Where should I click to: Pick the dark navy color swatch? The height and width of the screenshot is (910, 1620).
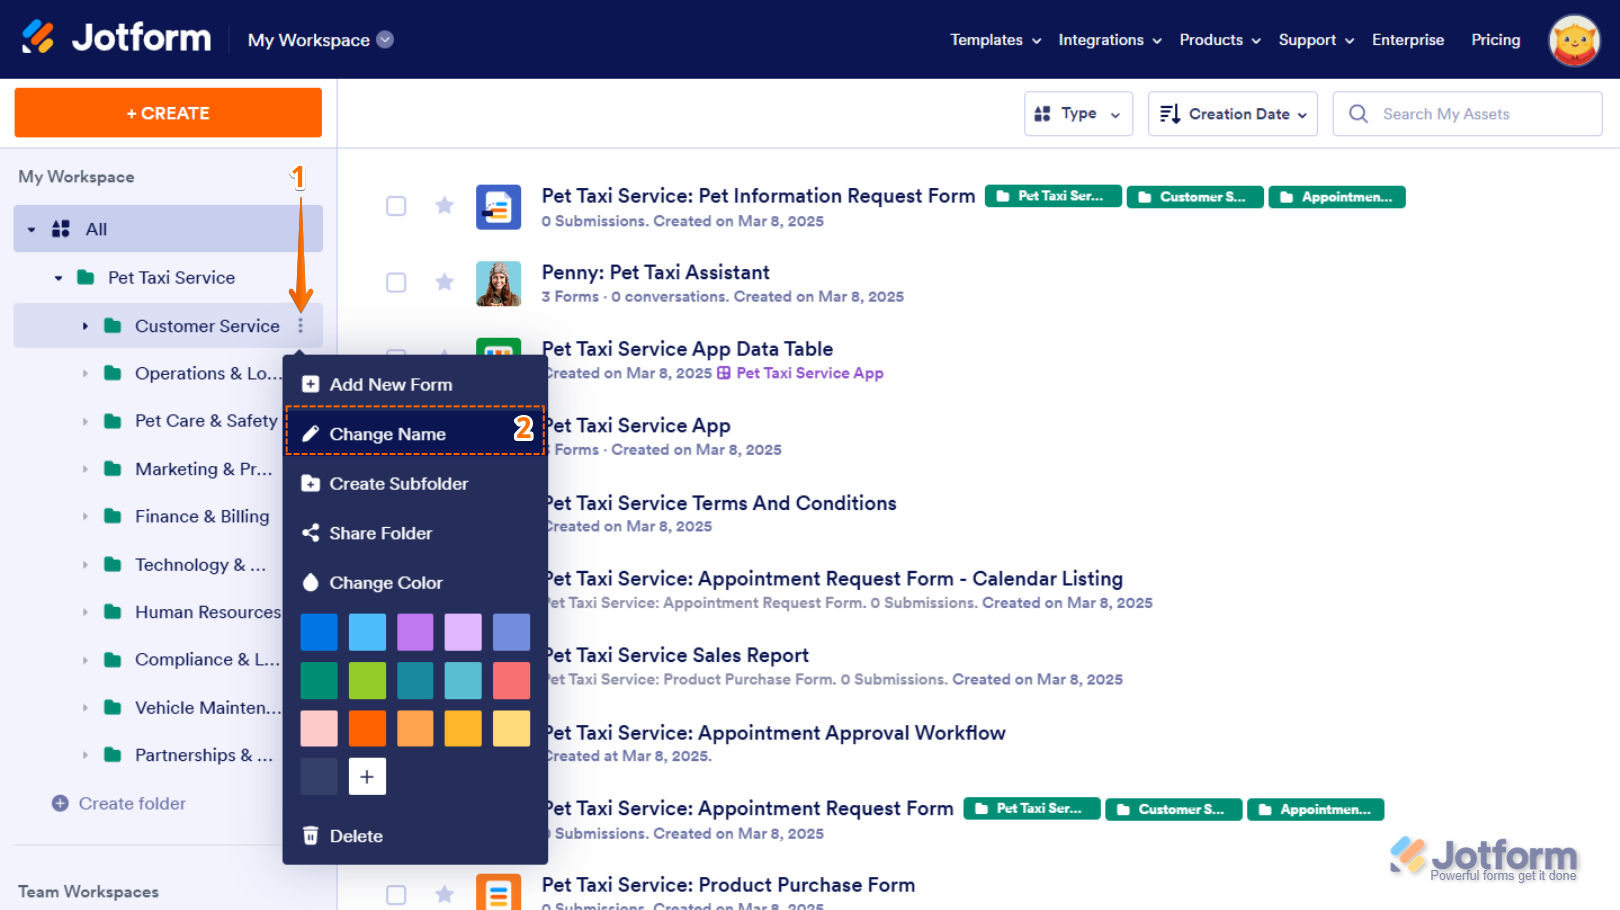tap(319, 776)
